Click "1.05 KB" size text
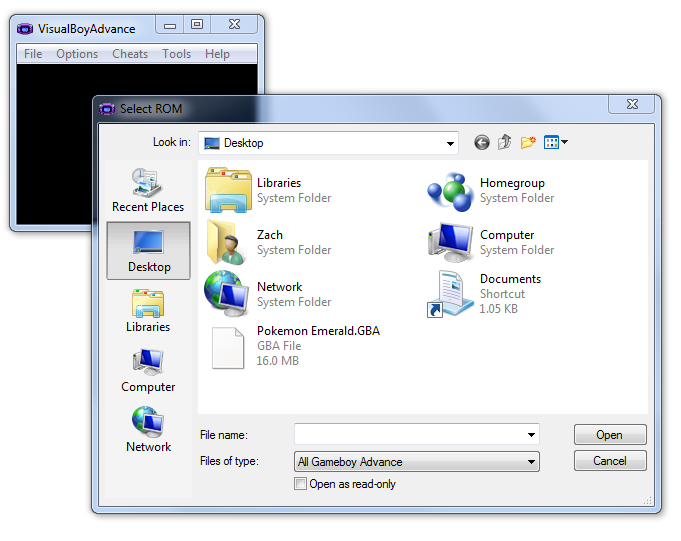This screenshot has width=681, height=541. click(499, 309)
